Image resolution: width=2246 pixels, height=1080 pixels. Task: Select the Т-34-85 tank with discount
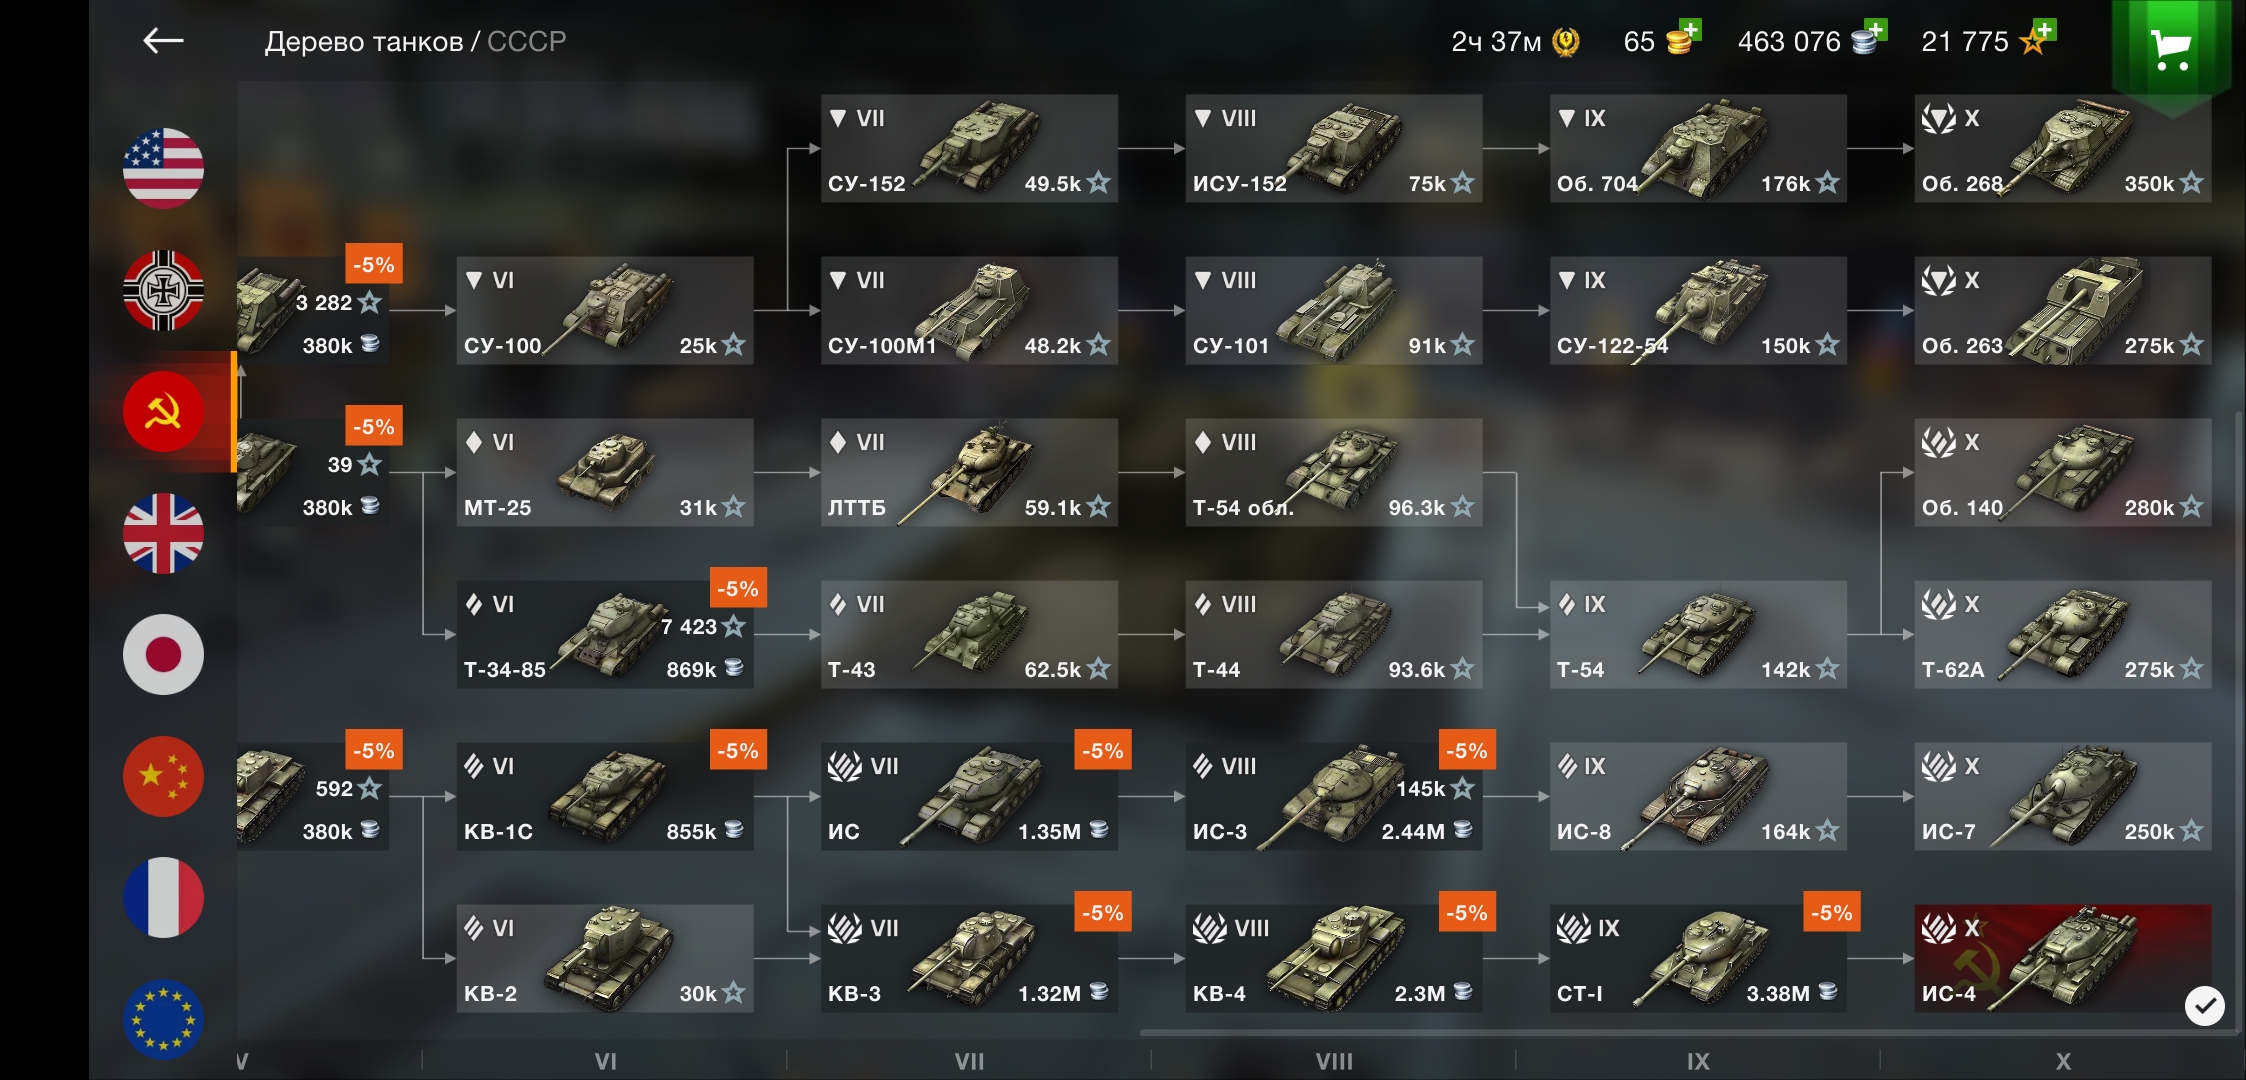[x=605, y=634]
